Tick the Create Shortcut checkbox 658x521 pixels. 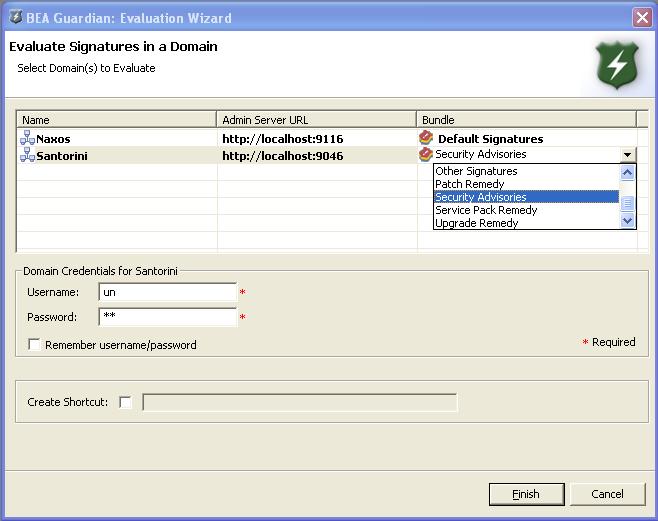point(125,402)
